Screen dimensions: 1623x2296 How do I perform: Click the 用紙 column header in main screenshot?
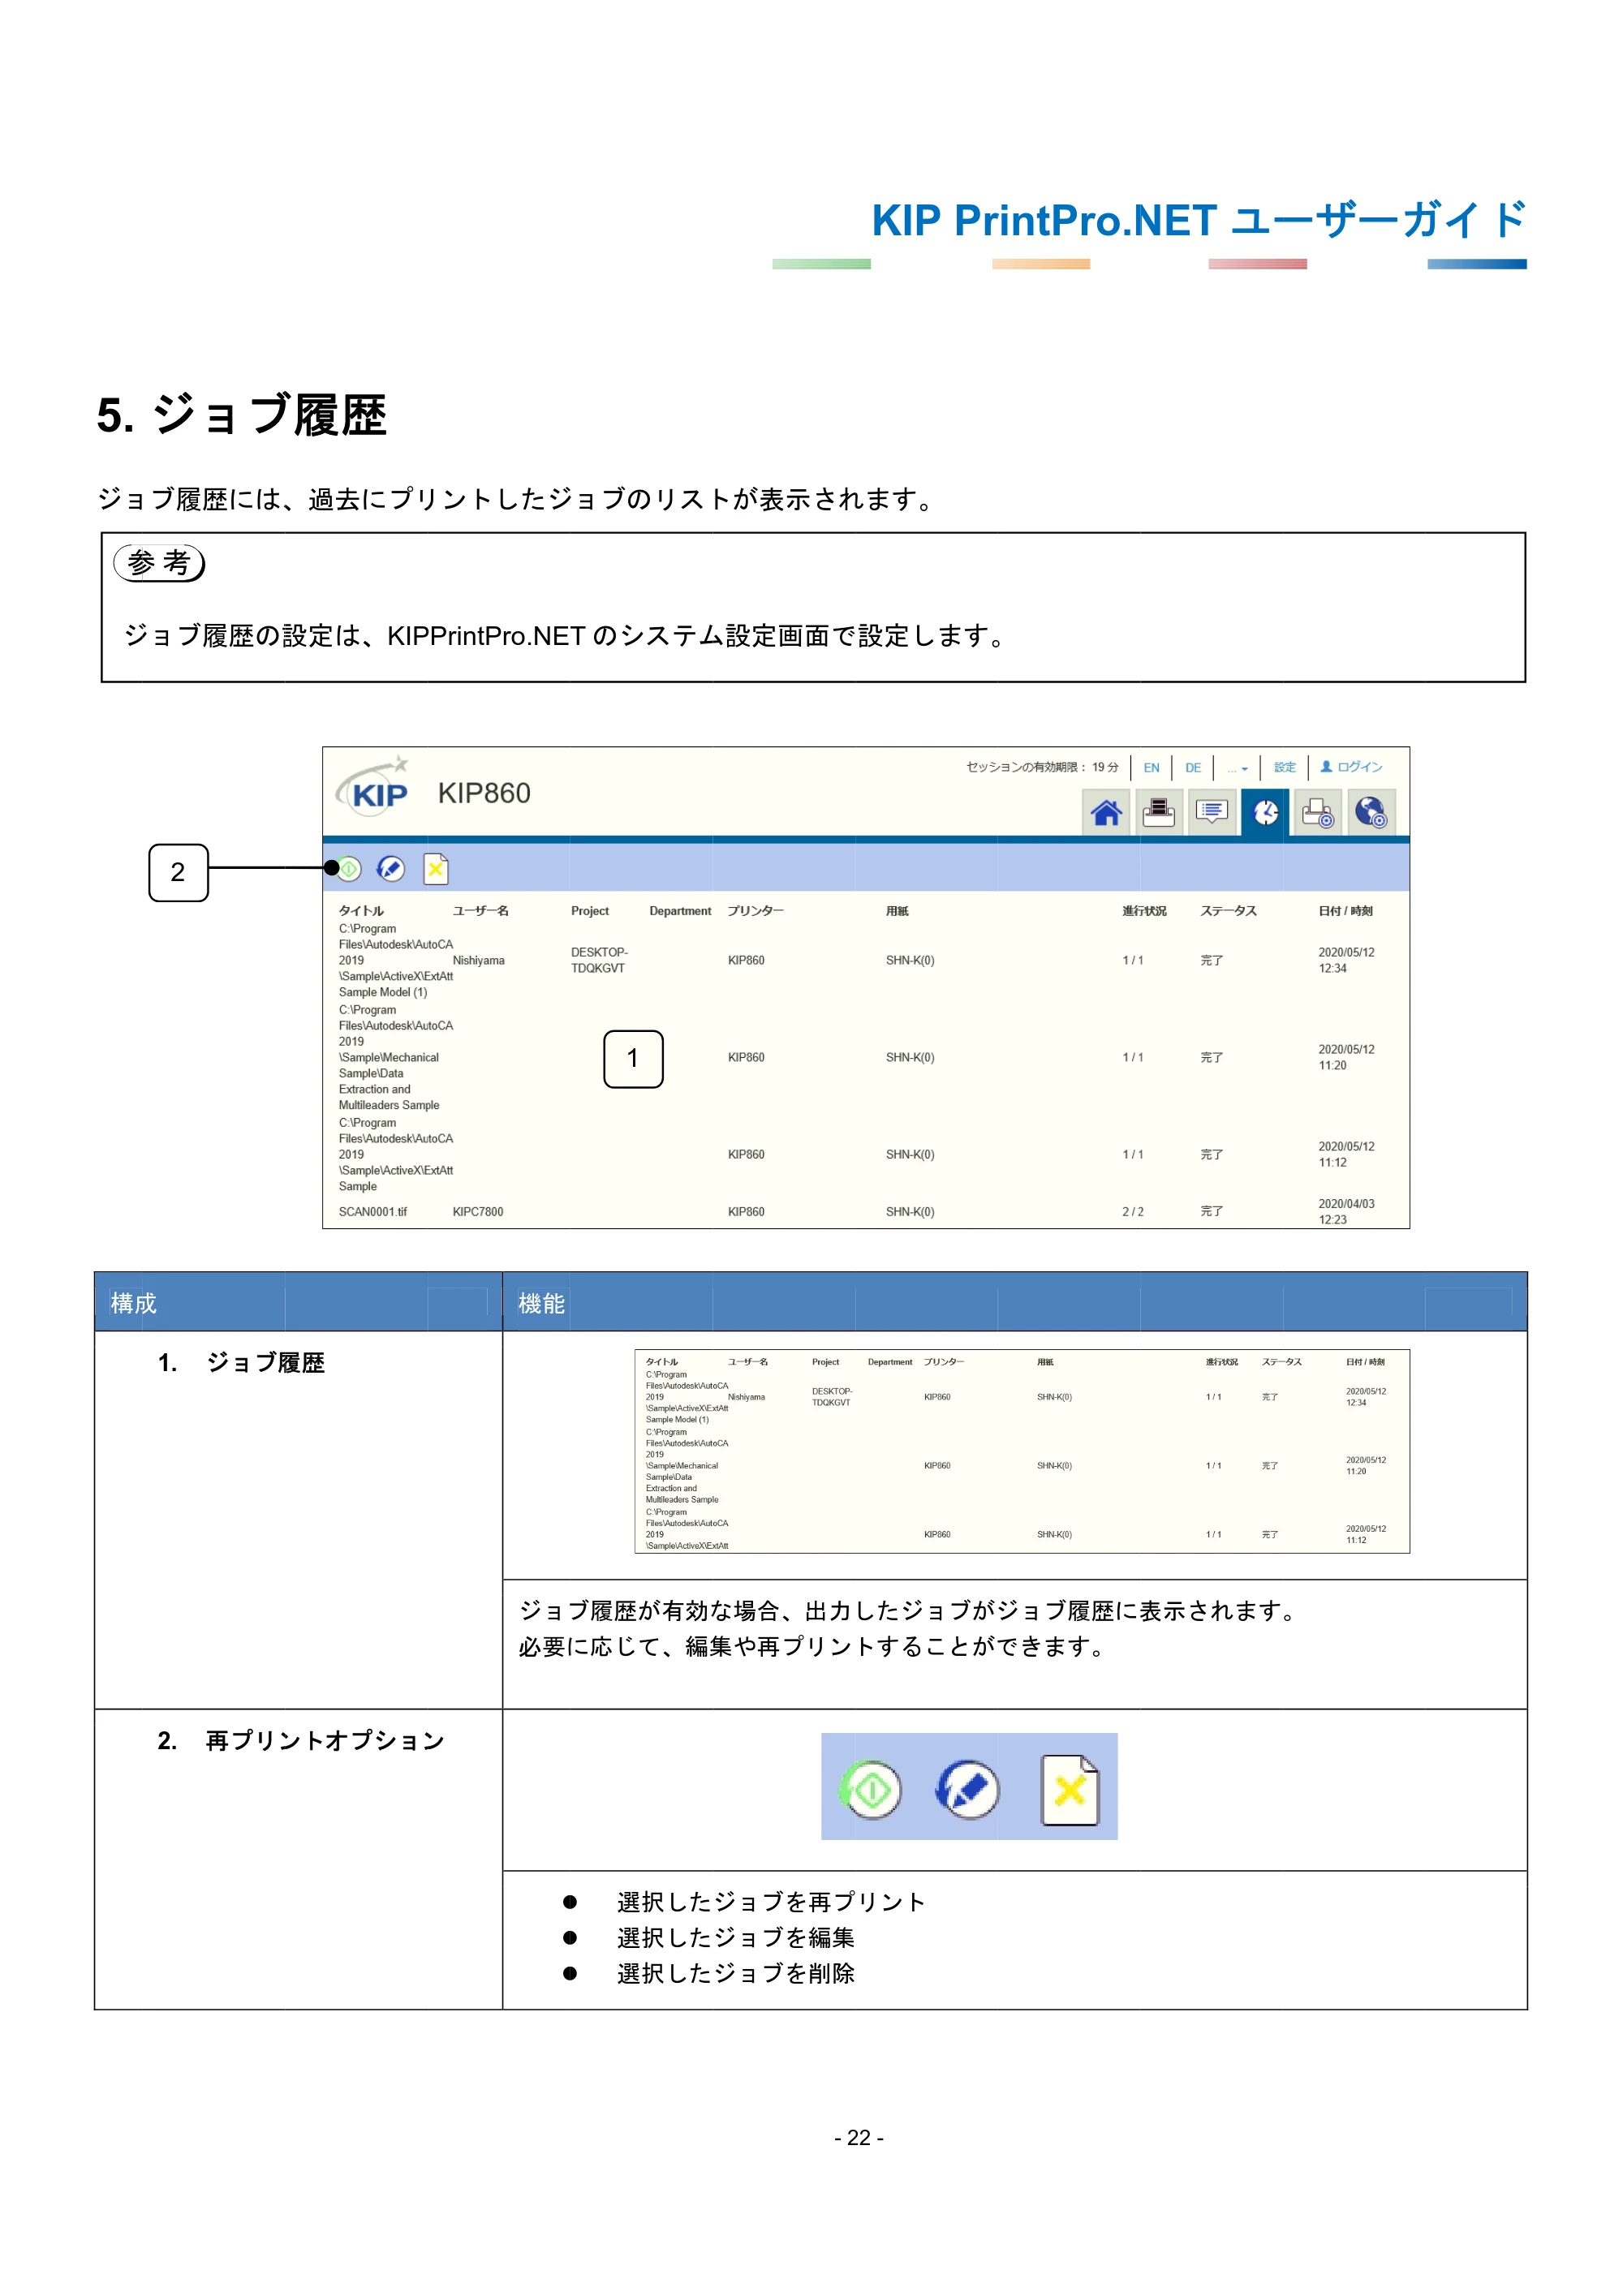coord(897,911)
